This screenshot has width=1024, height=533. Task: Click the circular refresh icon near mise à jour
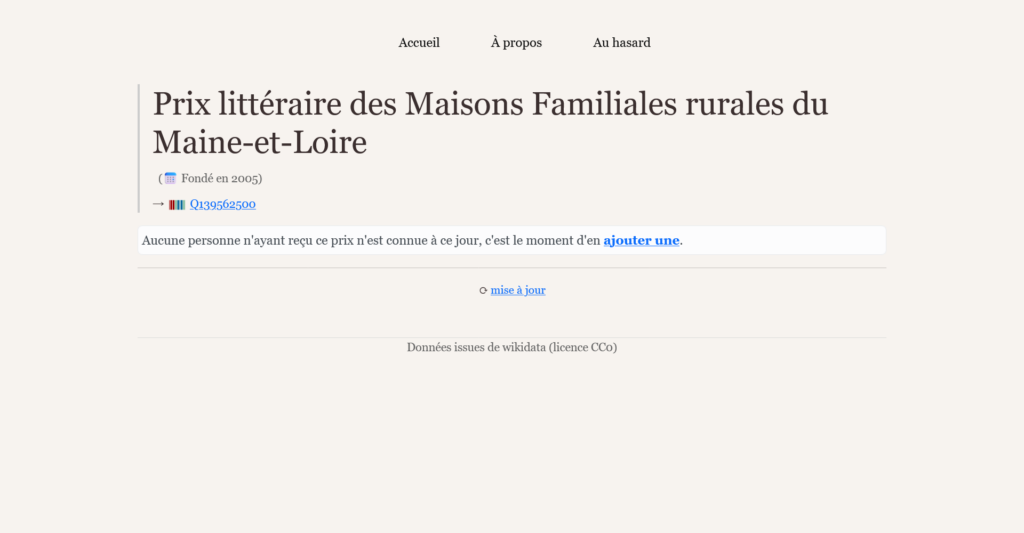(483, 291)
